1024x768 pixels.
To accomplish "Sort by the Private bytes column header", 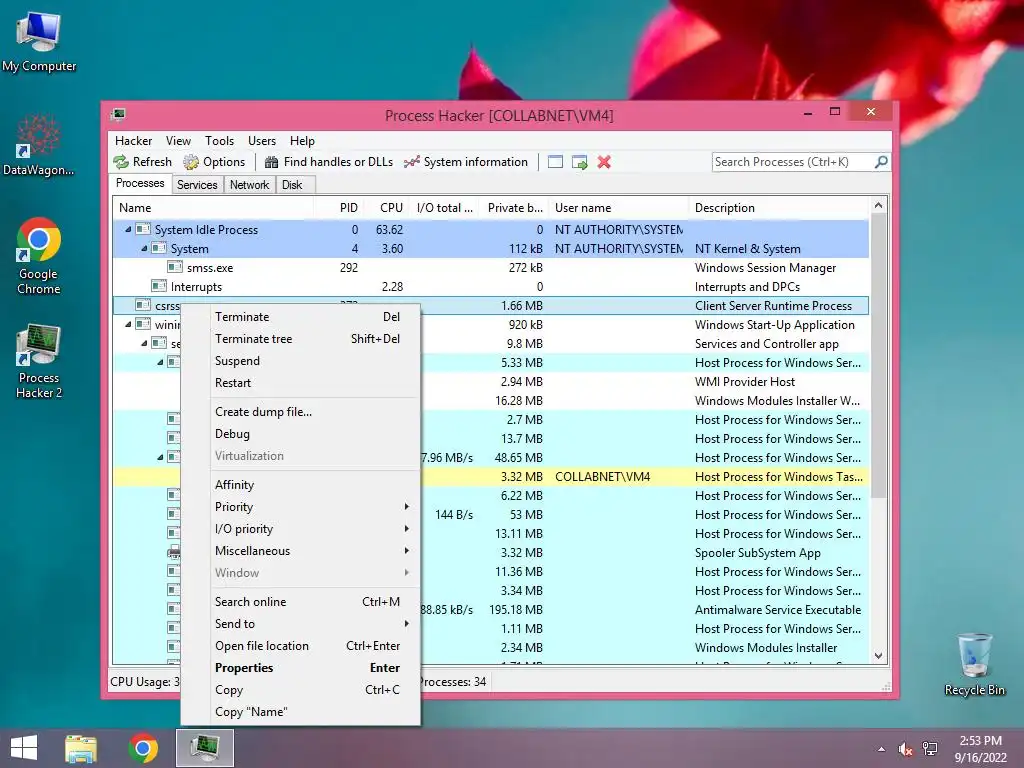I will pos(512,208).
